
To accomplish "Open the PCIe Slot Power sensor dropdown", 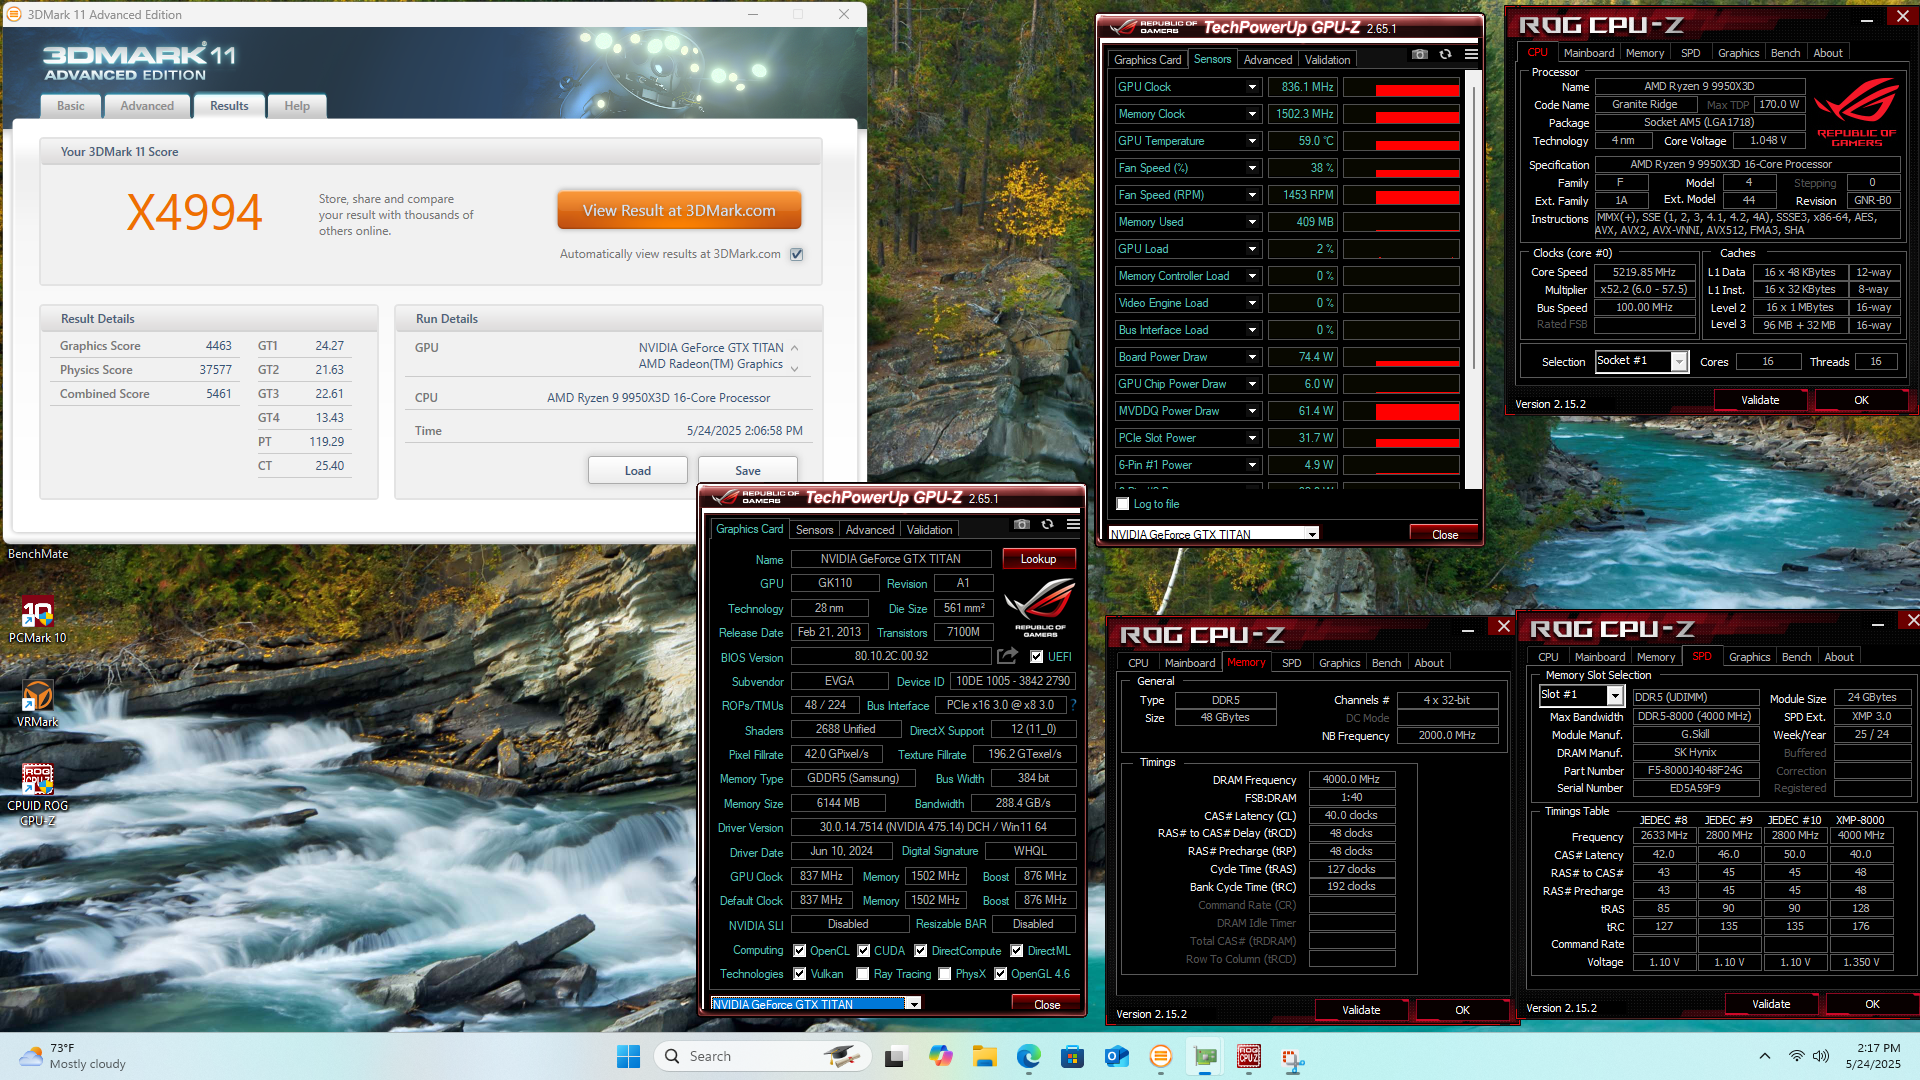I will (x=1251, y=438).
